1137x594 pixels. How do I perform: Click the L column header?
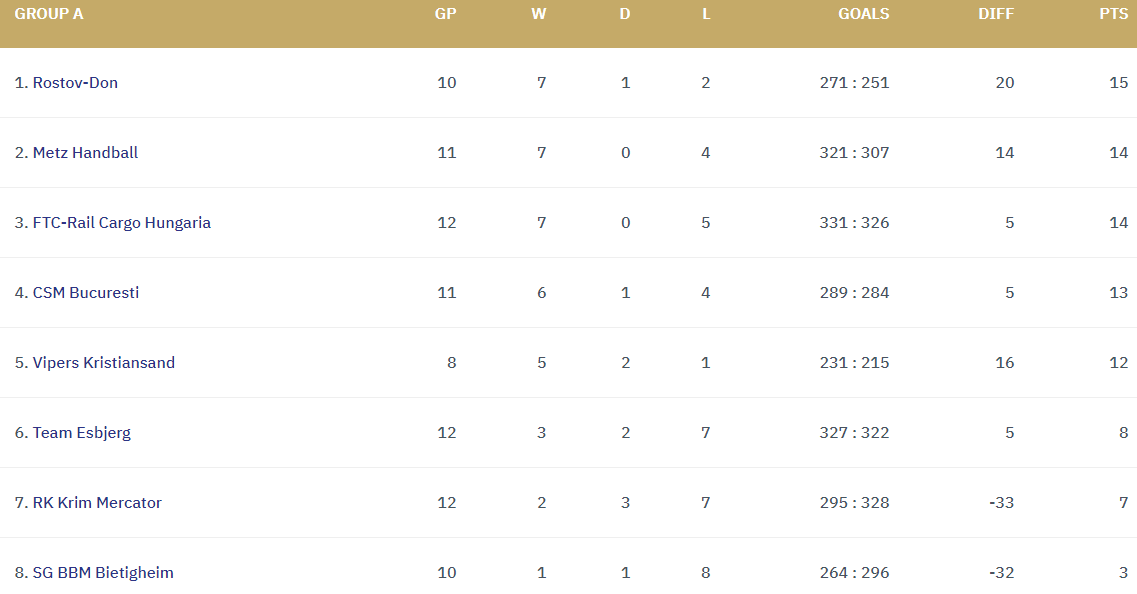tap(706, 15)
